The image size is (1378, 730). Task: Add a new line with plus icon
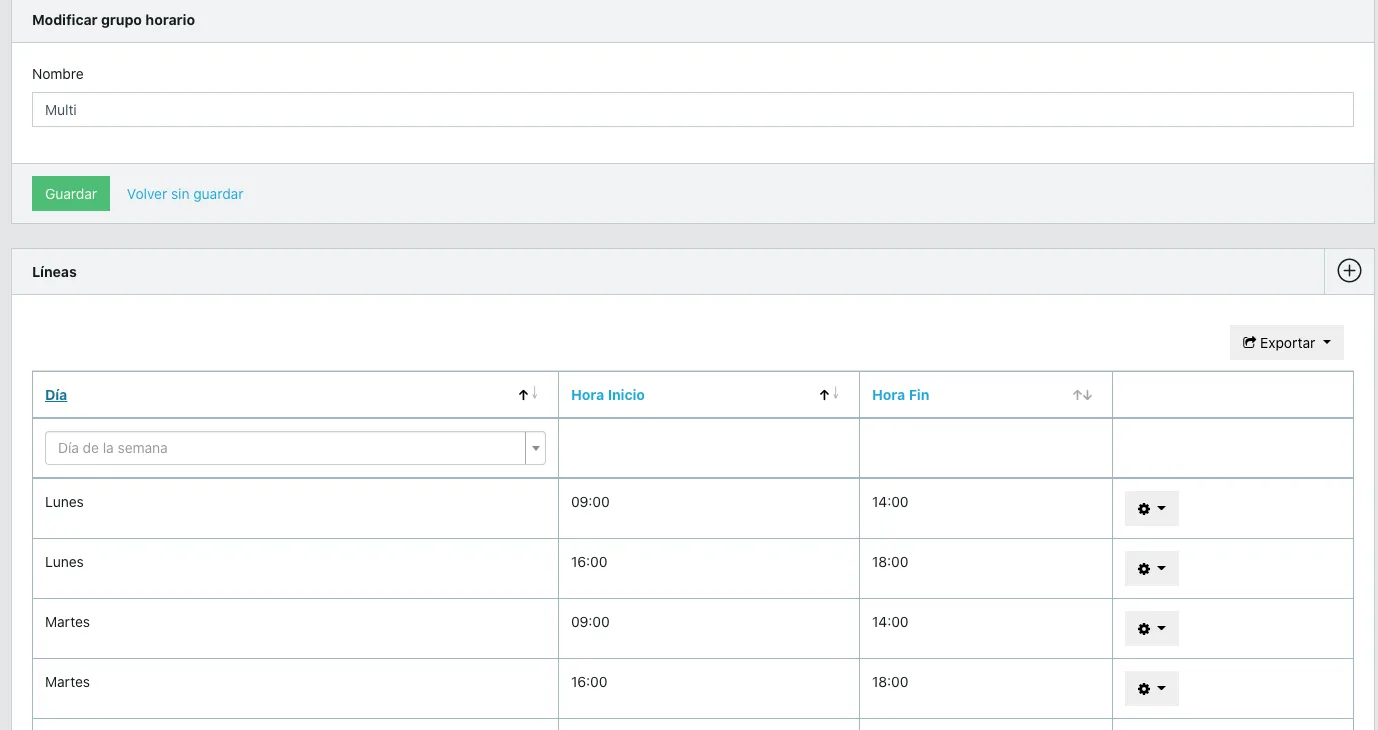tap(1349, 271)
